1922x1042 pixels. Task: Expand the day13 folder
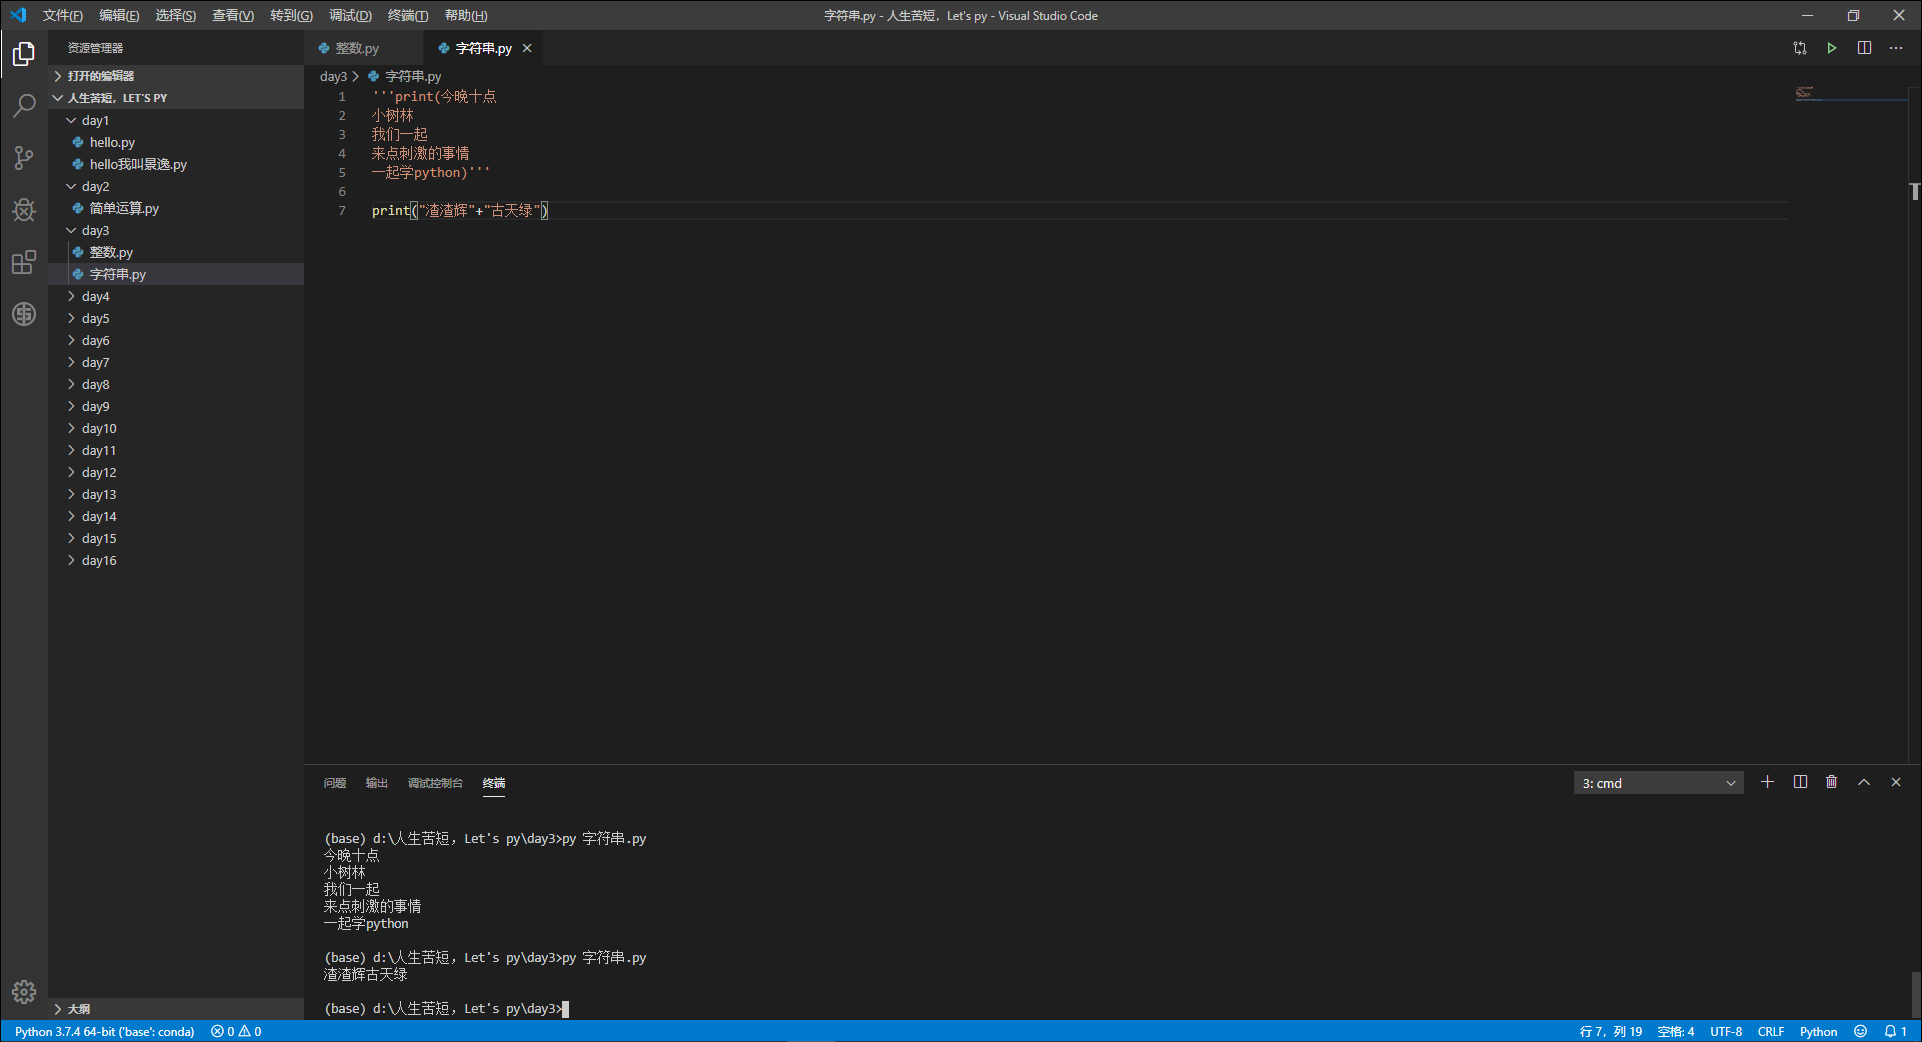(x=175, y=494)
